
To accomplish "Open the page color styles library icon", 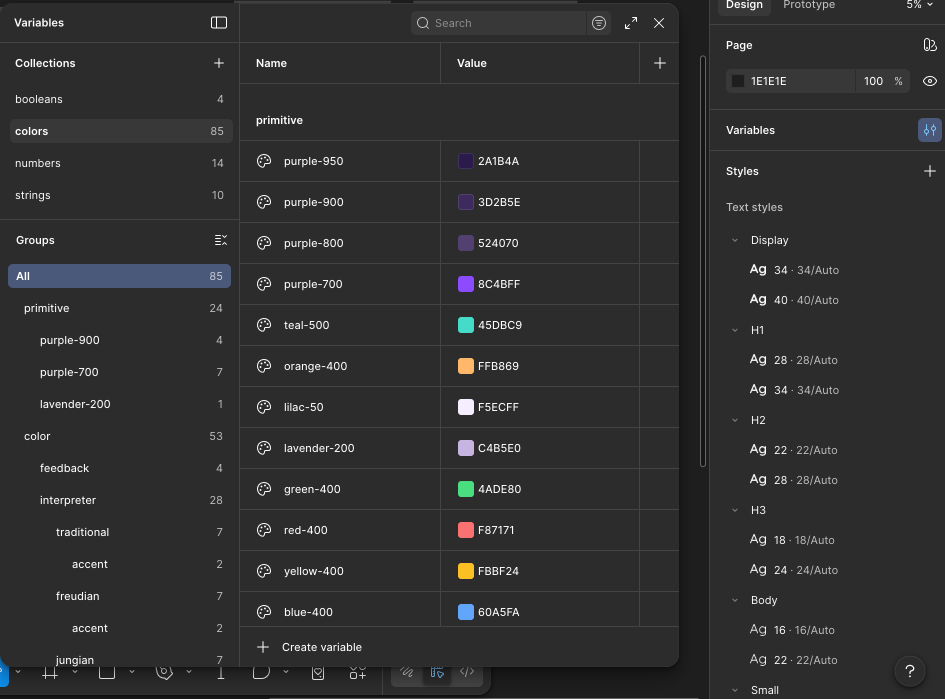I will [x=929, y=45].
